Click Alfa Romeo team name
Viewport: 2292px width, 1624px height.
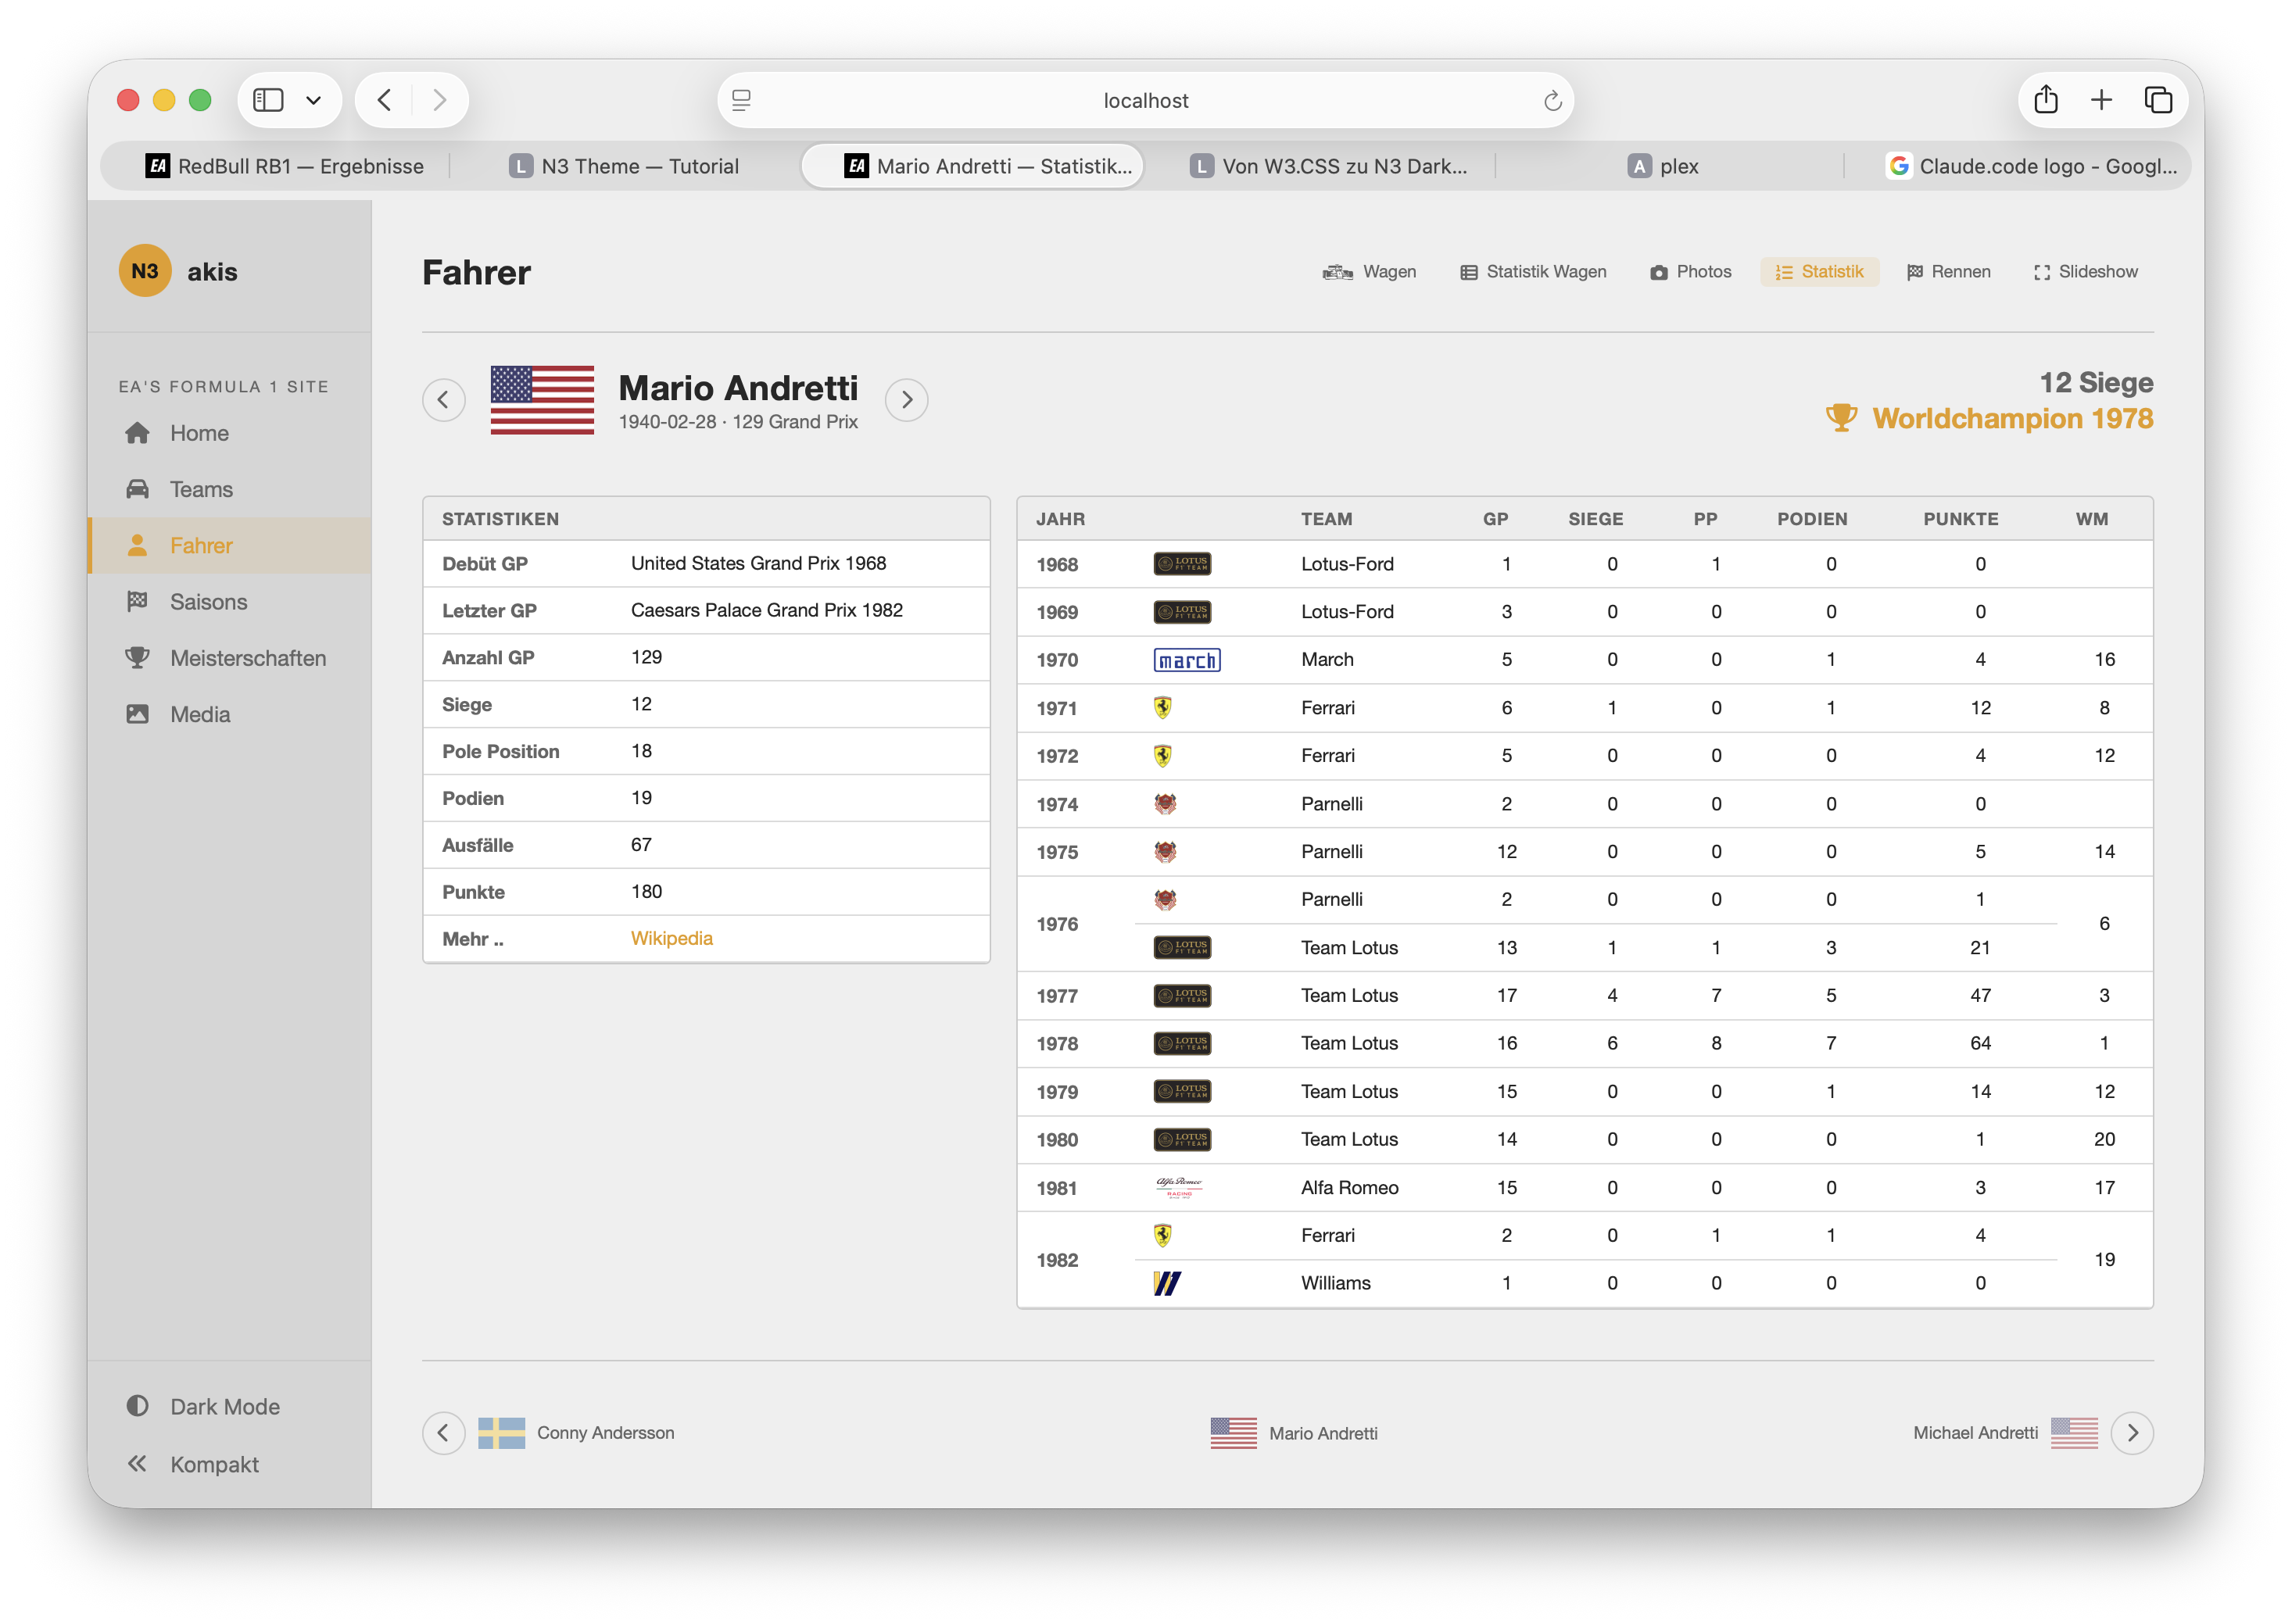(x=1350, y=1187)
